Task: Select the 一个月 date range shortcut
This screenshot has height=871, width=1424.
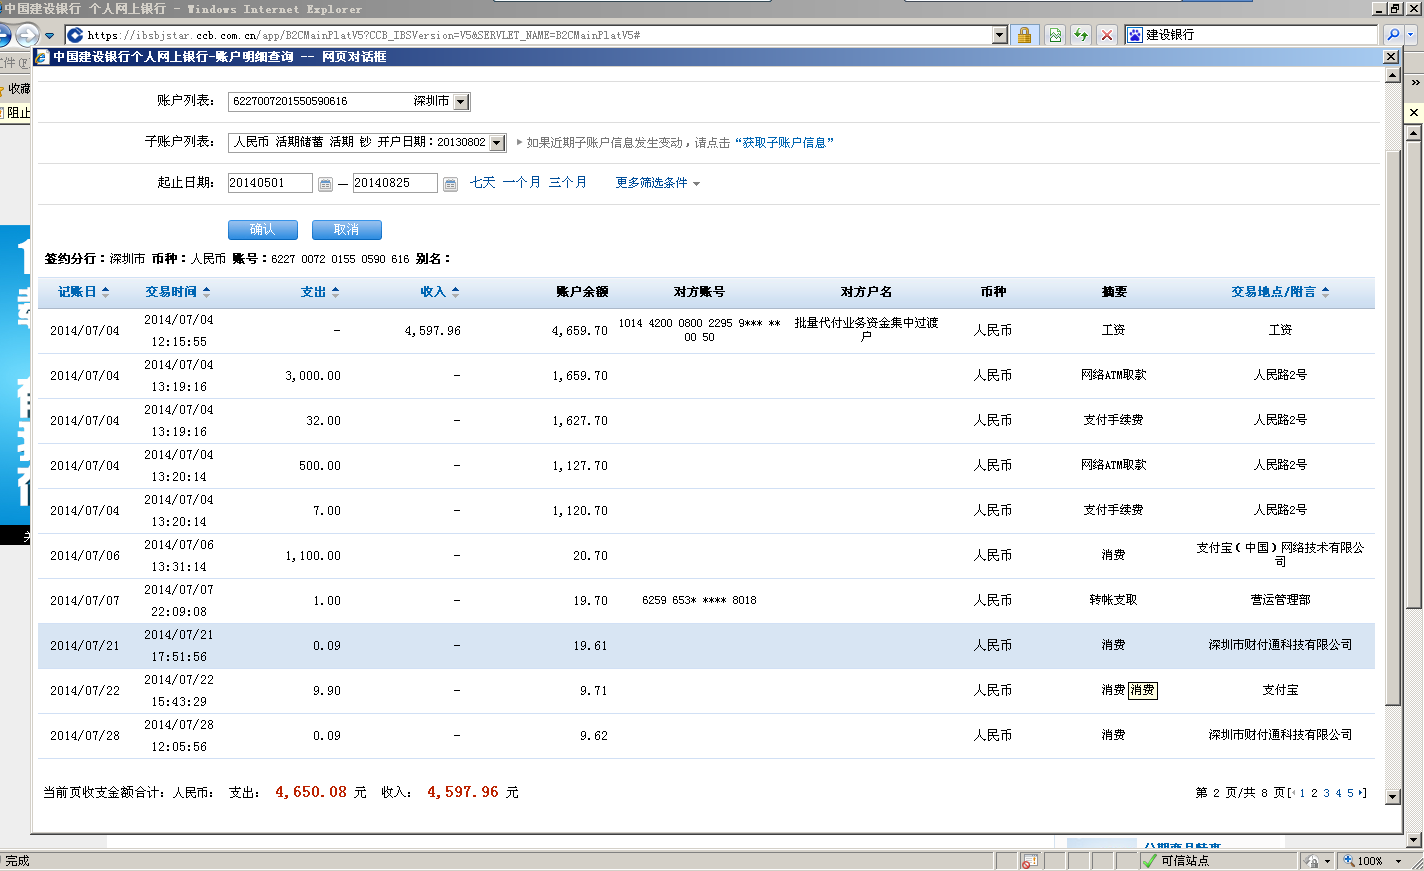Action: click(521, 182)
